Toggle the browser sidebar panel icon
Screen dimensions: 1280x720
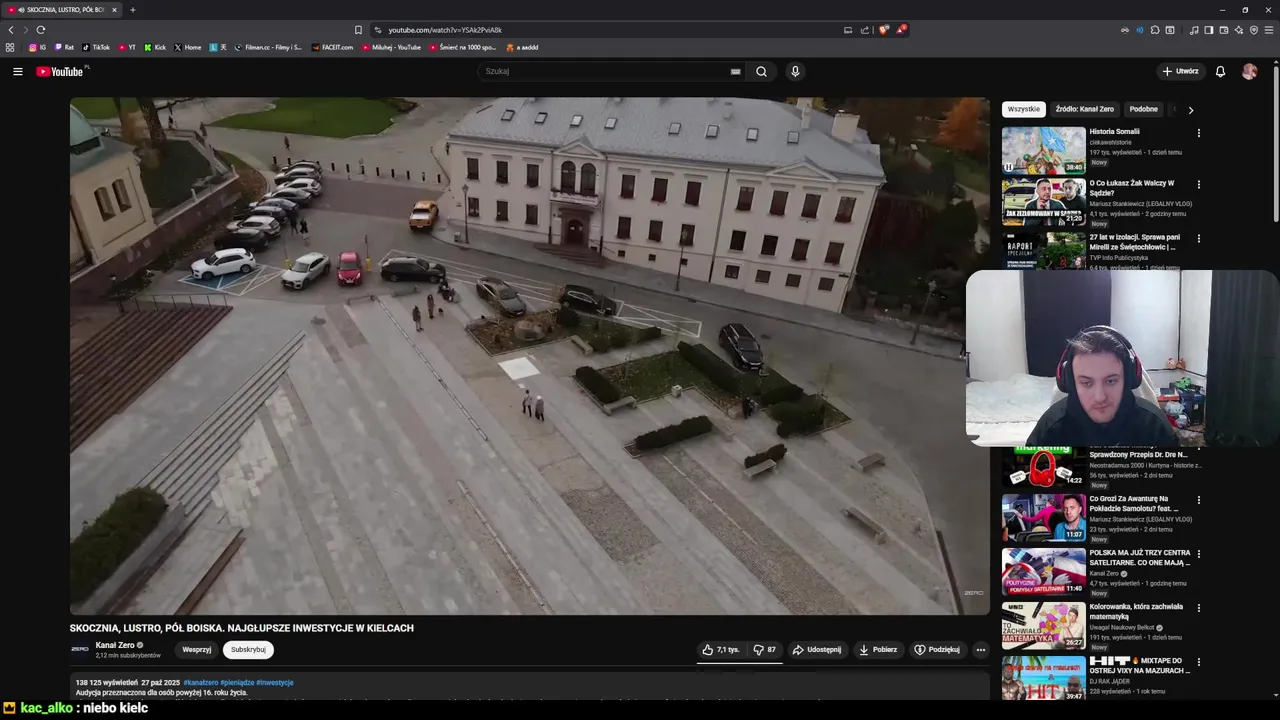1209,30
